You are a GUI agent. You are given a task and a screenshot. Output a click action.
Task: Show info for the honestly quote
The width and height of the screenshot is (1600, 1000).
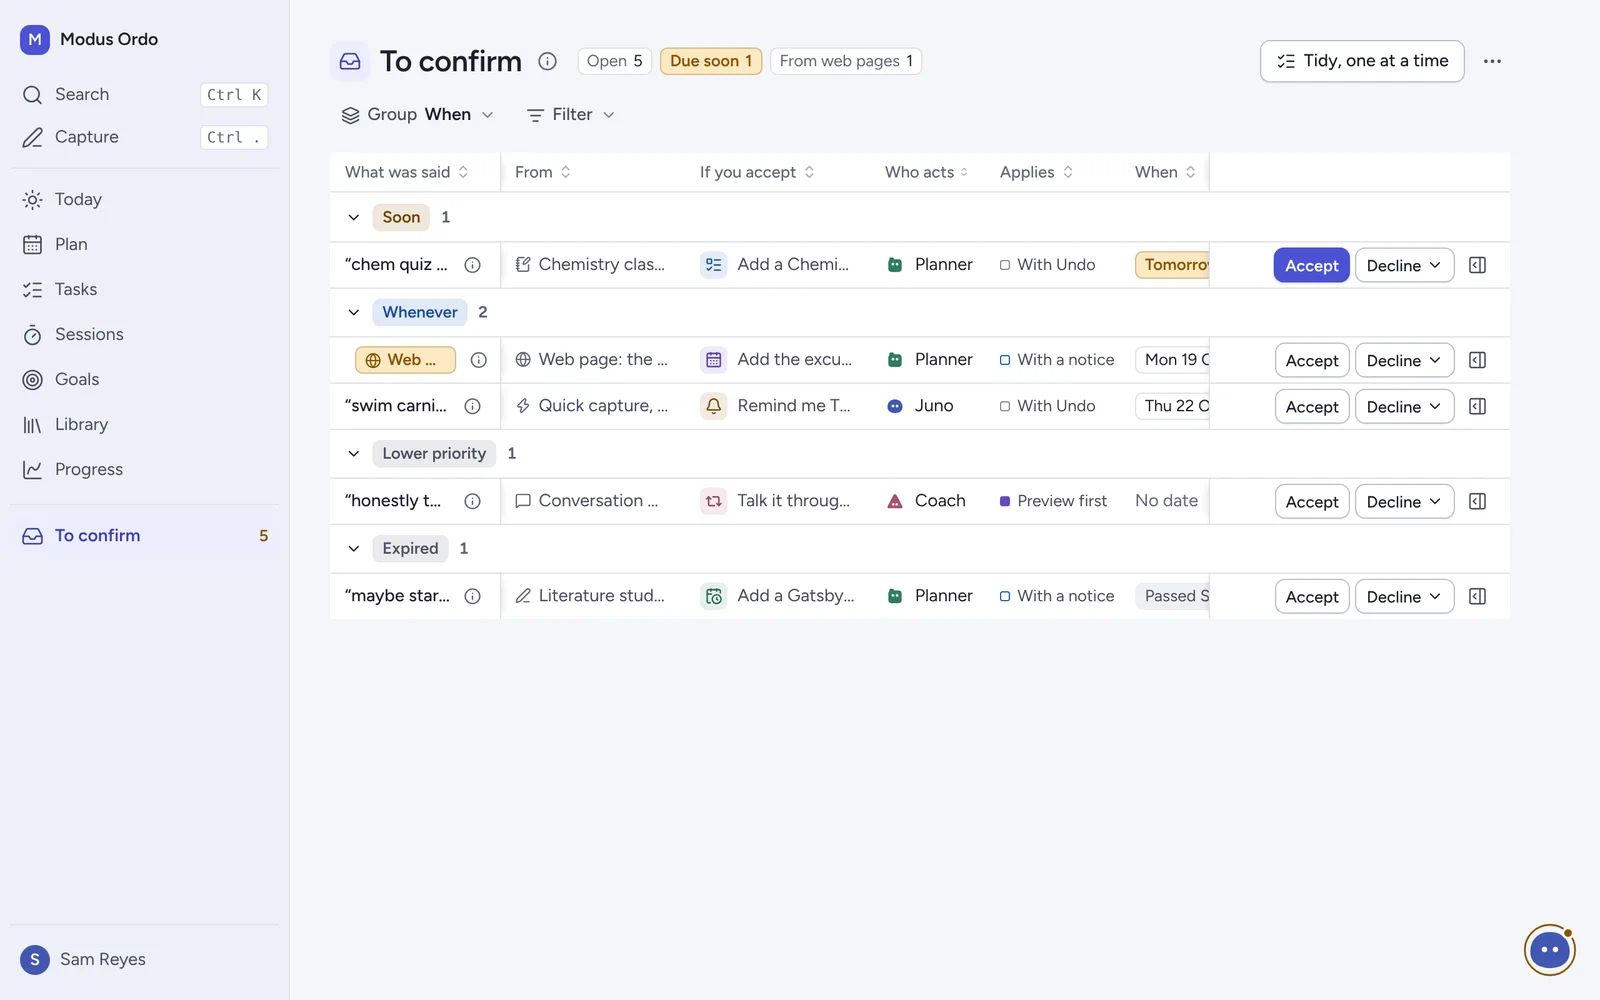point(473,501)
